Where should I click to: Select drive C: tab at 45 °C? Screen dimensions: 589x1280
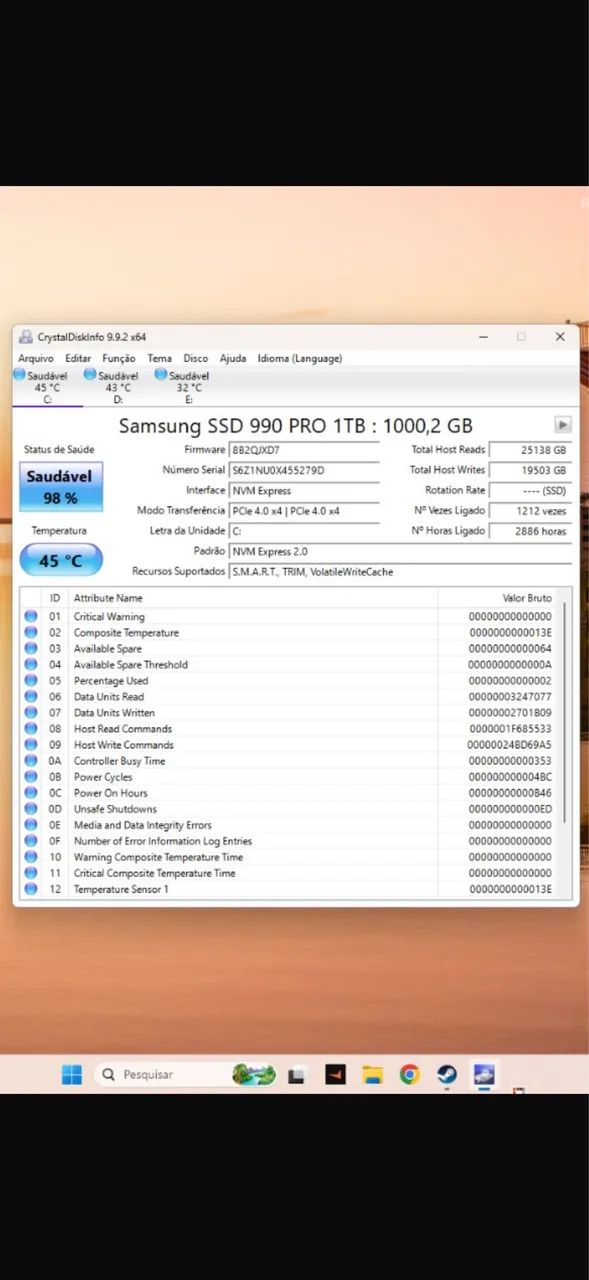click(x=46, y=387)
